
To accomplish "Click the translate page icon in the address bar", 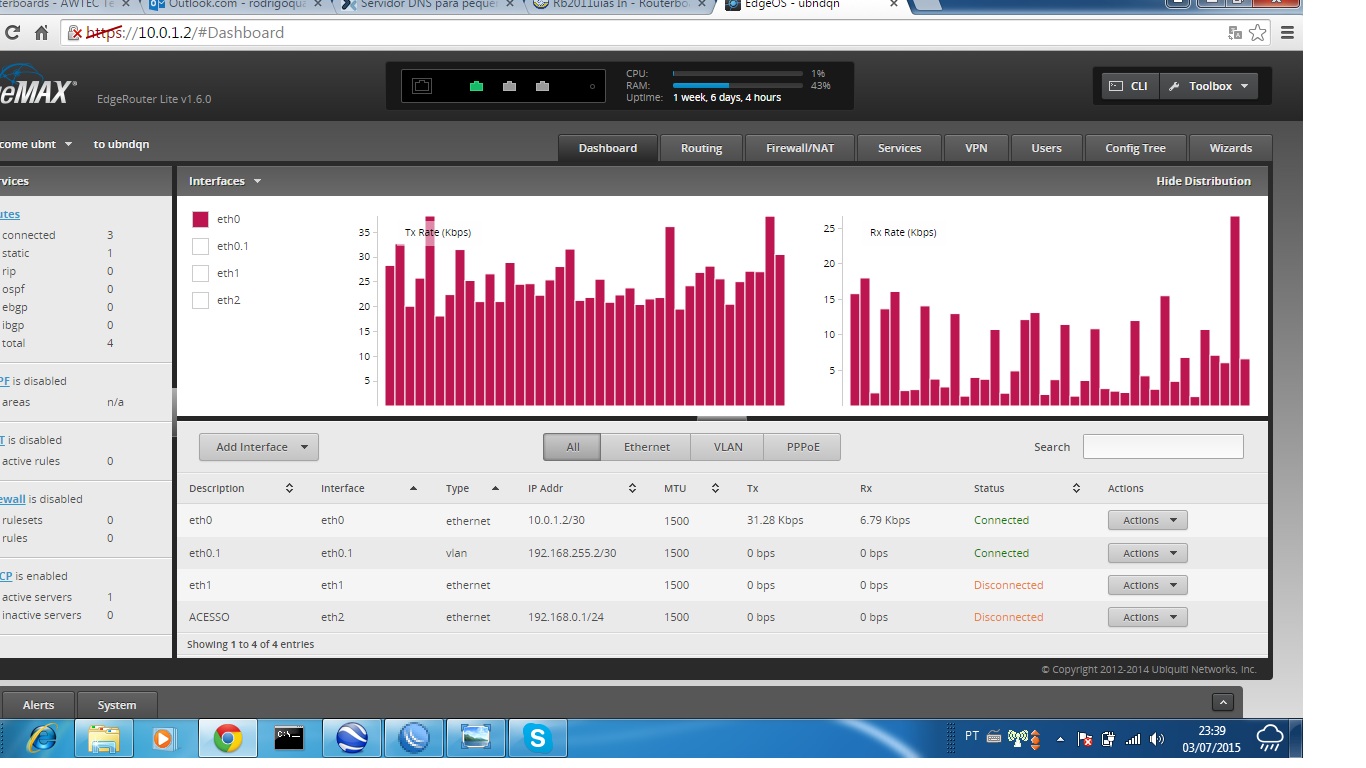I will 1235,33.
